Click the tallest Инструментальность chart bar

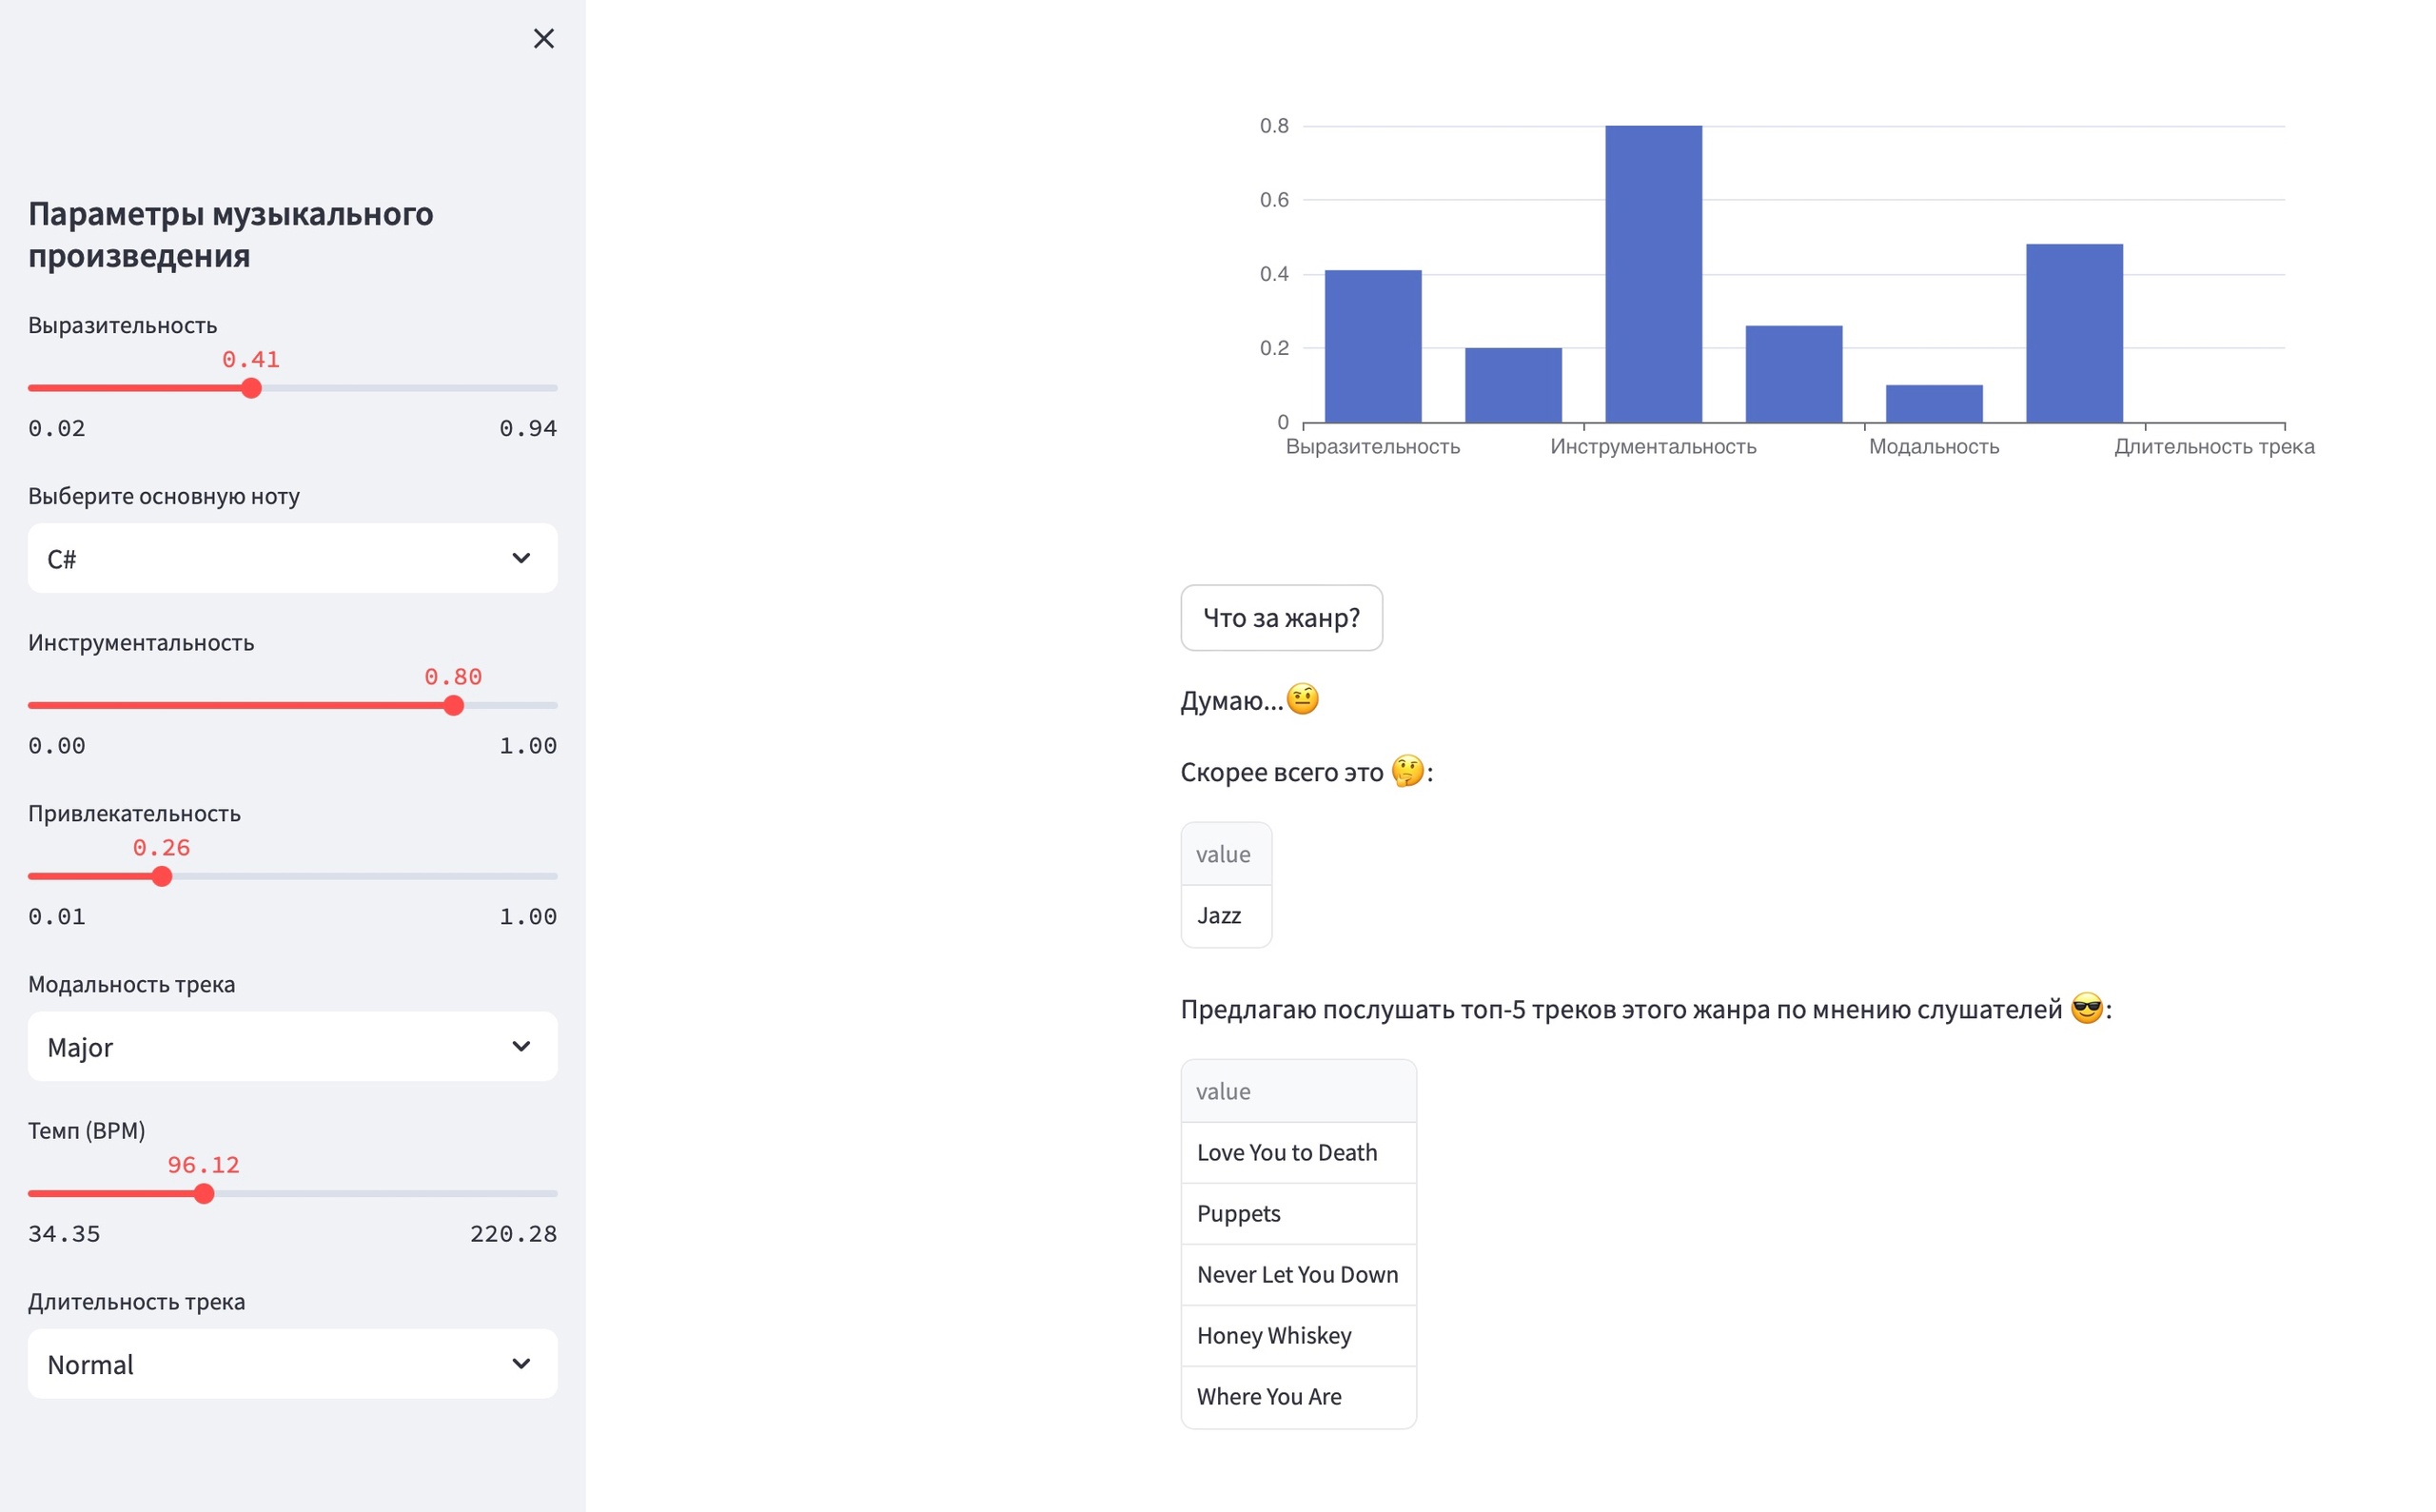coord(1653,274)
